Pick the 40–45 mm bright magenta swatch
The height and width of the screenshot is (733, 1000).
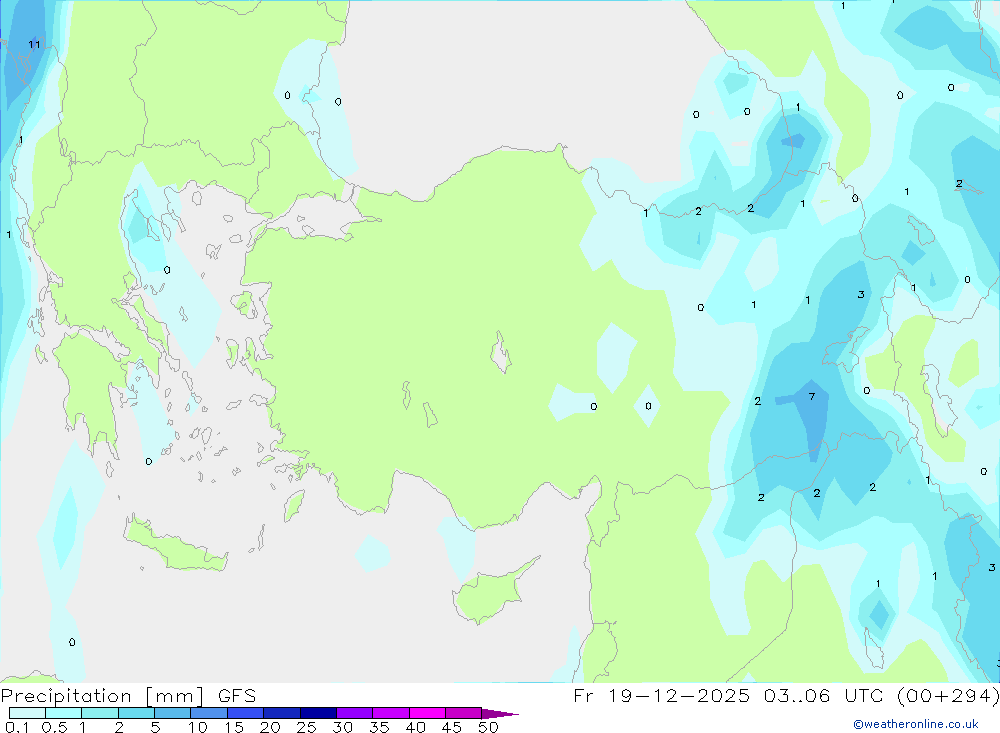(427, 713)
